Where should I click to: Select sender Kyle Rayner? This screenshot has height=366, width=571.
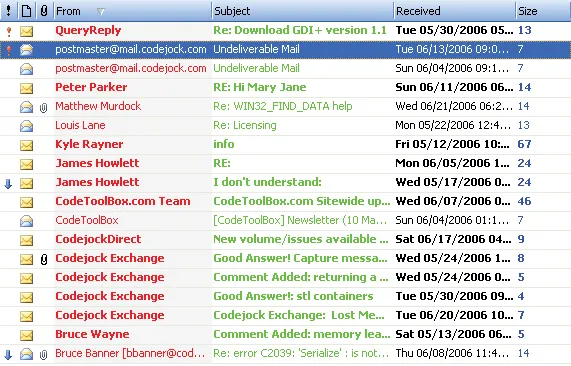pyautogui.click(x=89, y=144)
